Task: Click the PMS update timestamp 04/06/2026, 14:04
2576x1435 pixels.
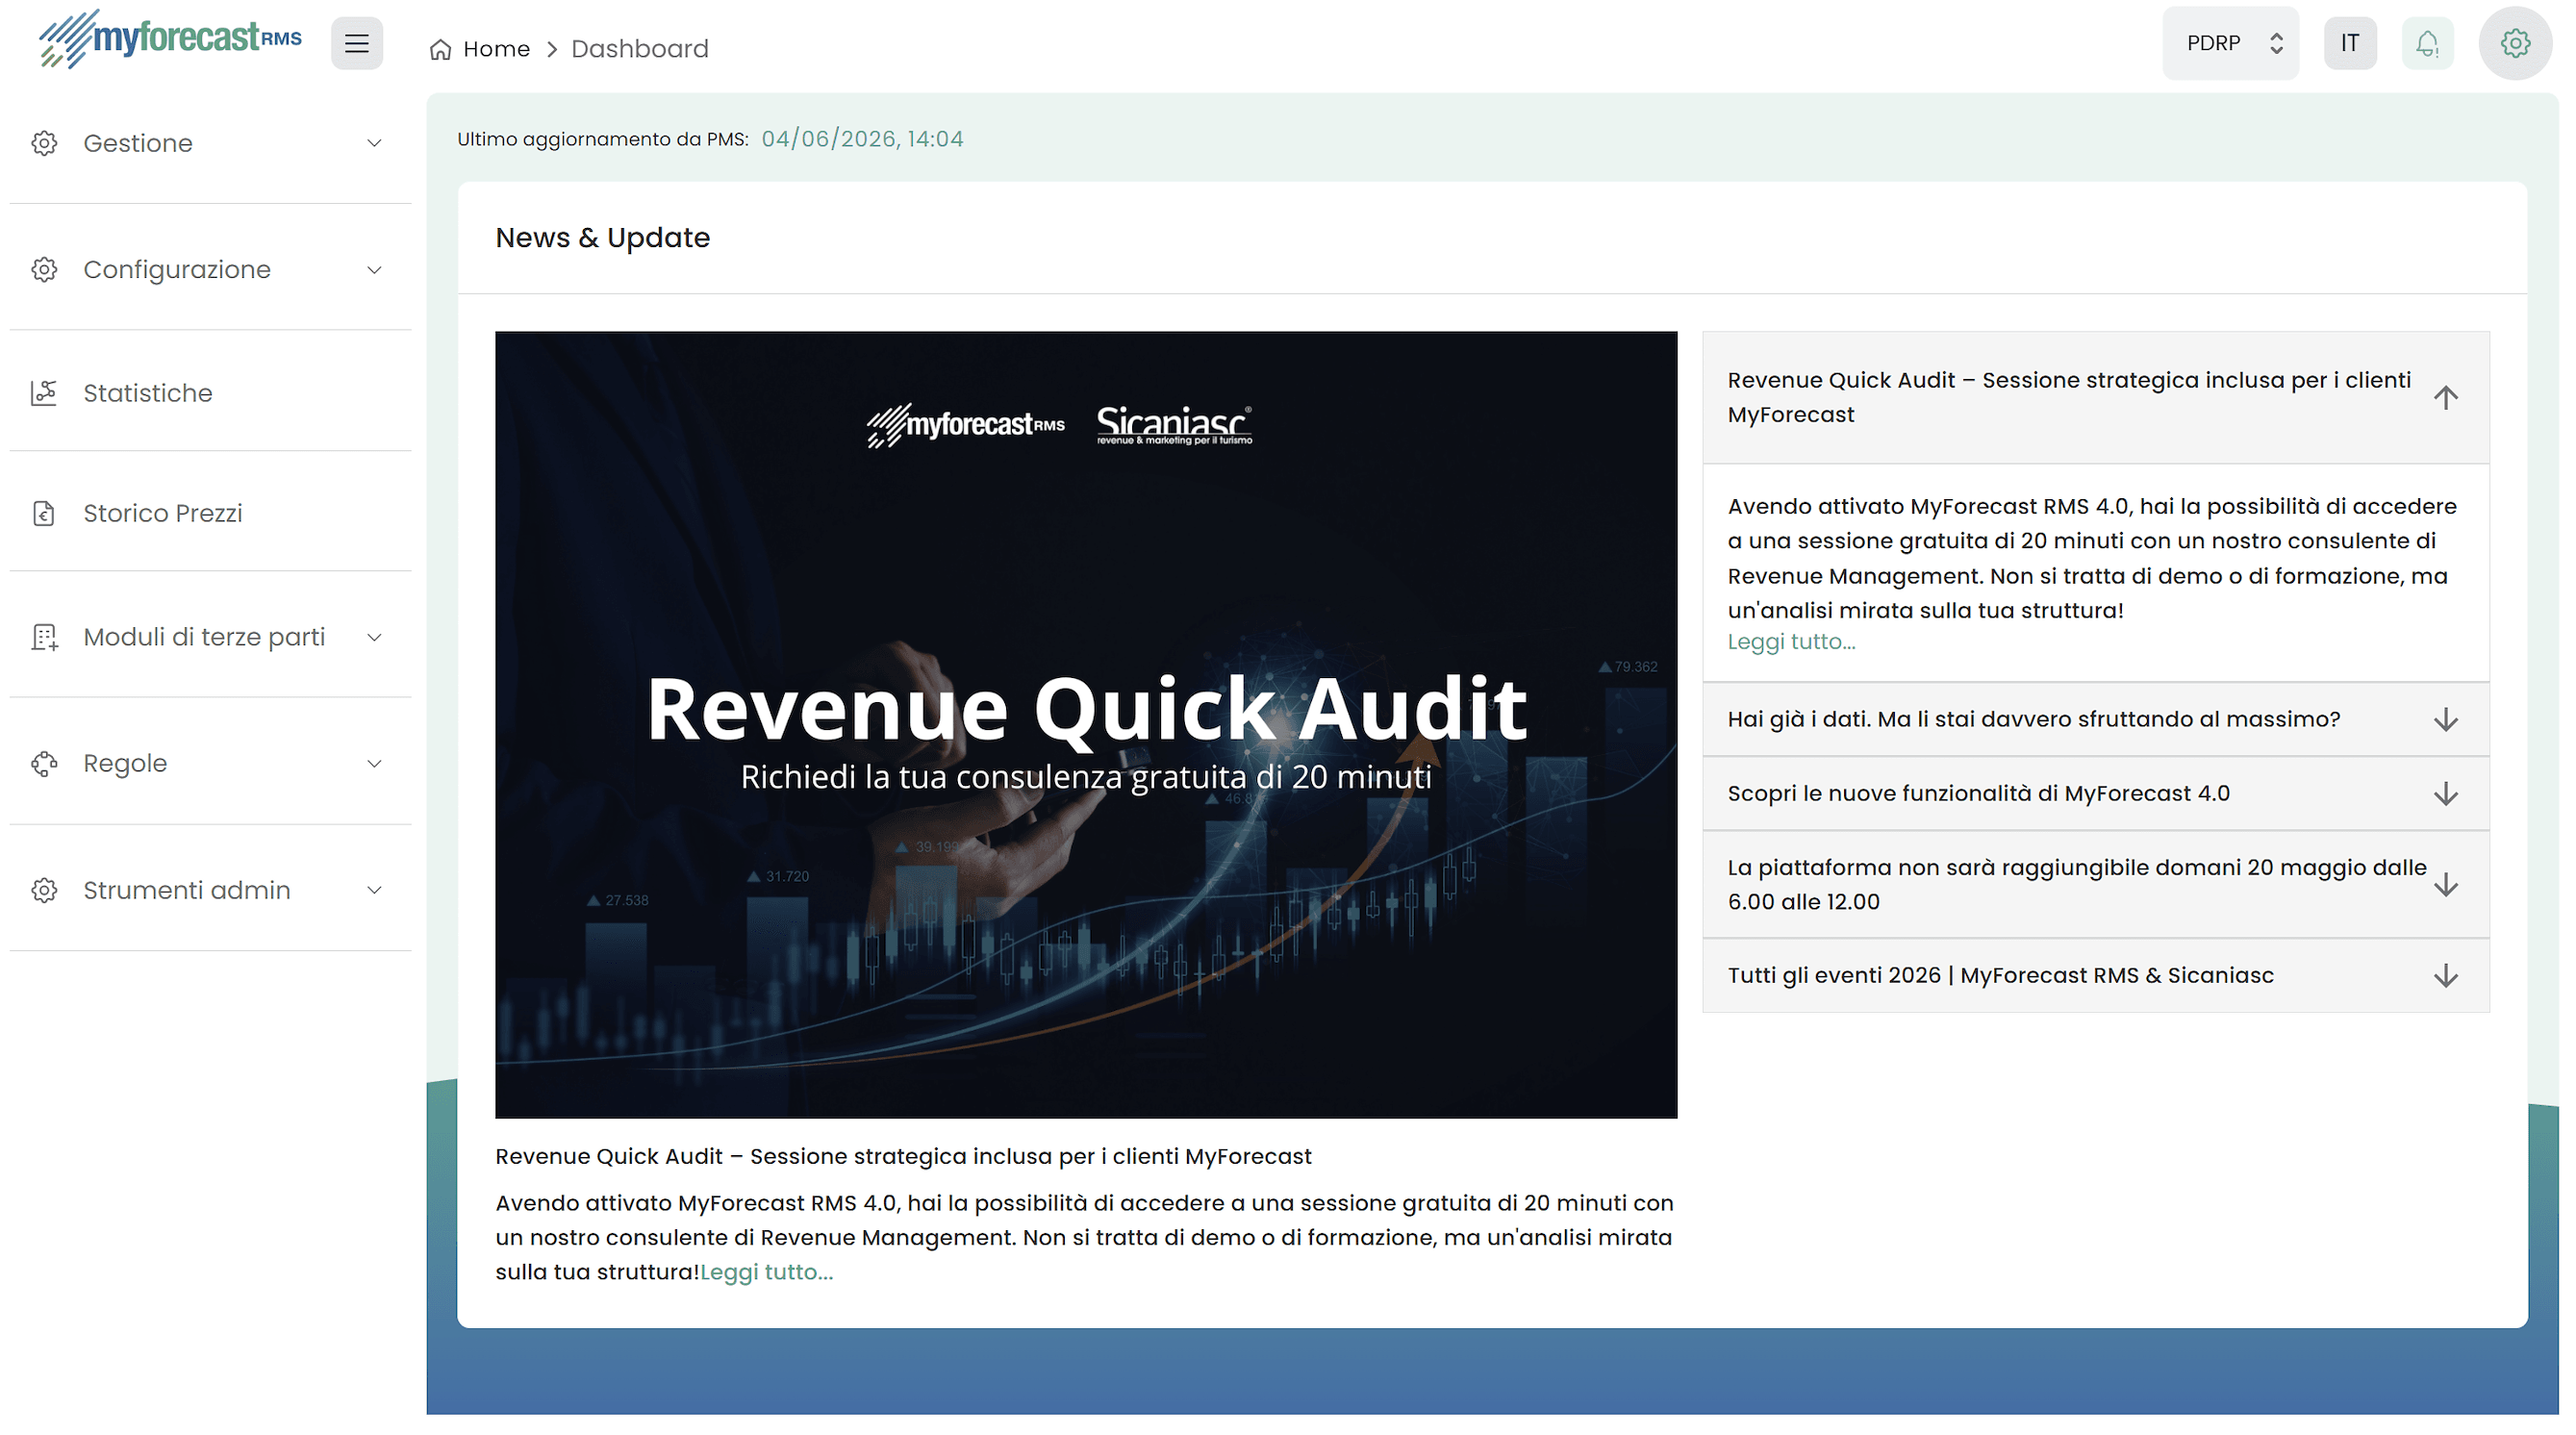Action: (x=862, y=139)
